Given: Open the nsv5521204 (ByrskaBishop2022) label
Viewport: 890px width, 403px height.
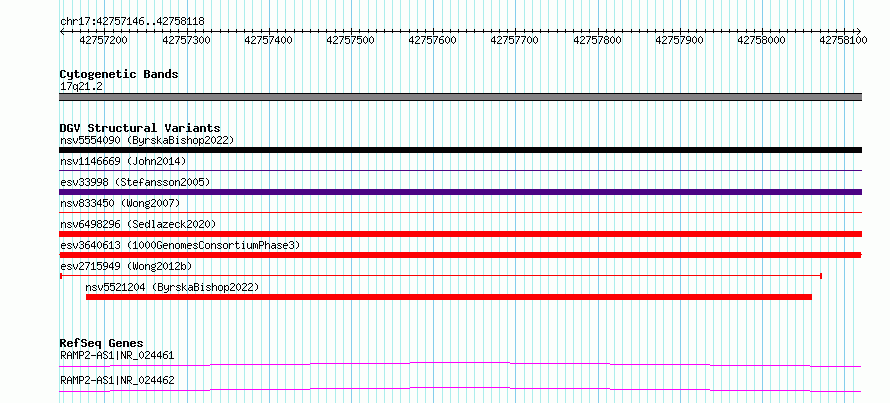Looking at the screenshot, I should (x=172, y=287).
